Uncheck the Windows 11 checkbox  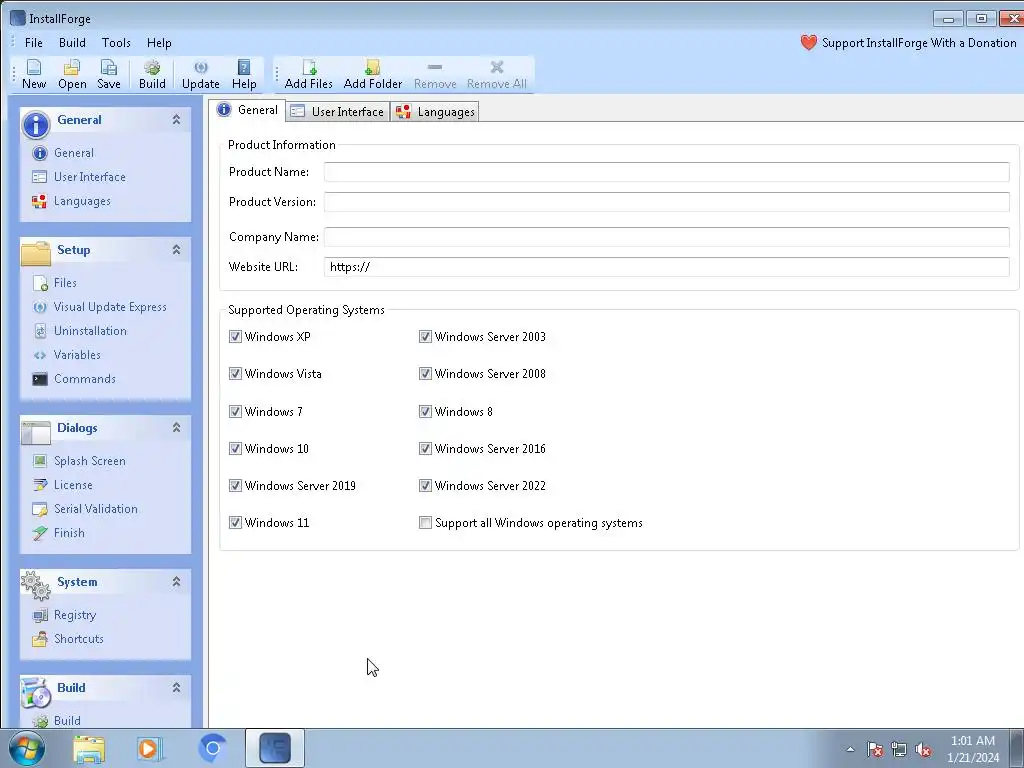point(235,522)
